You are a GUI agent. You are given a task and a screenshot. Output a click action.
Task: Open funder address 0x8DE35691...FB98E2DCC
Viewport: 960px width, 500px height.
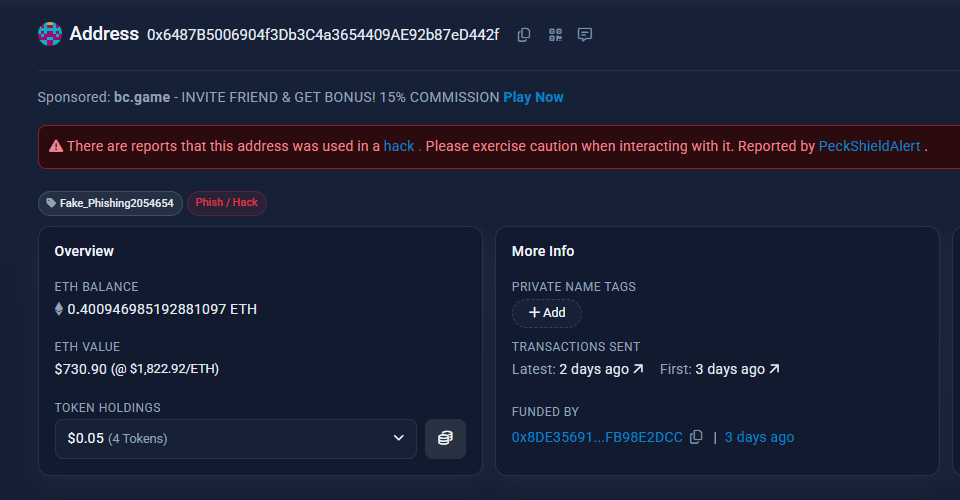coord(597,437)
